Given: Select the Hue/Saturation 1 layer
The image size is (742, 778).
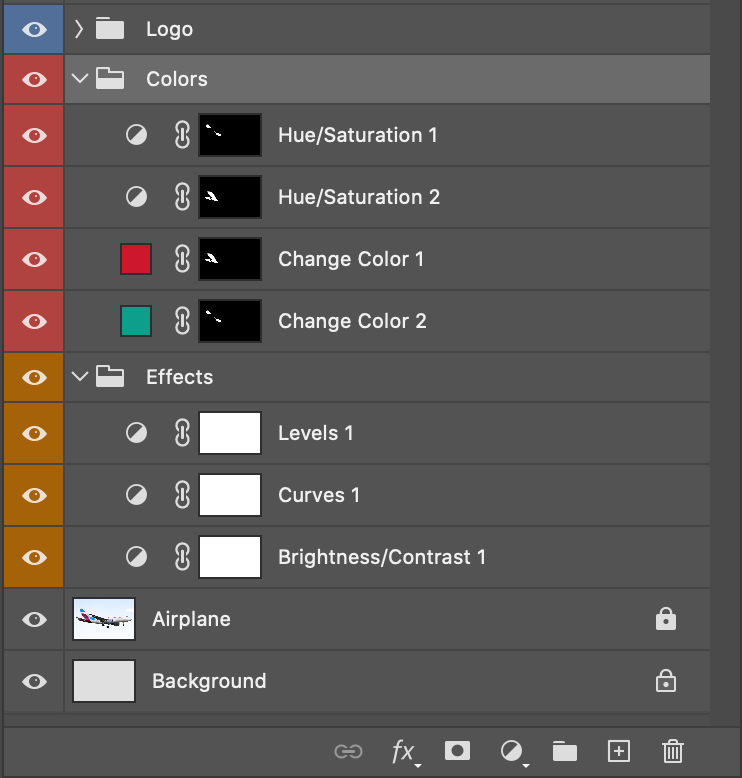Looking at the screenshot, I should click(357, 135).
